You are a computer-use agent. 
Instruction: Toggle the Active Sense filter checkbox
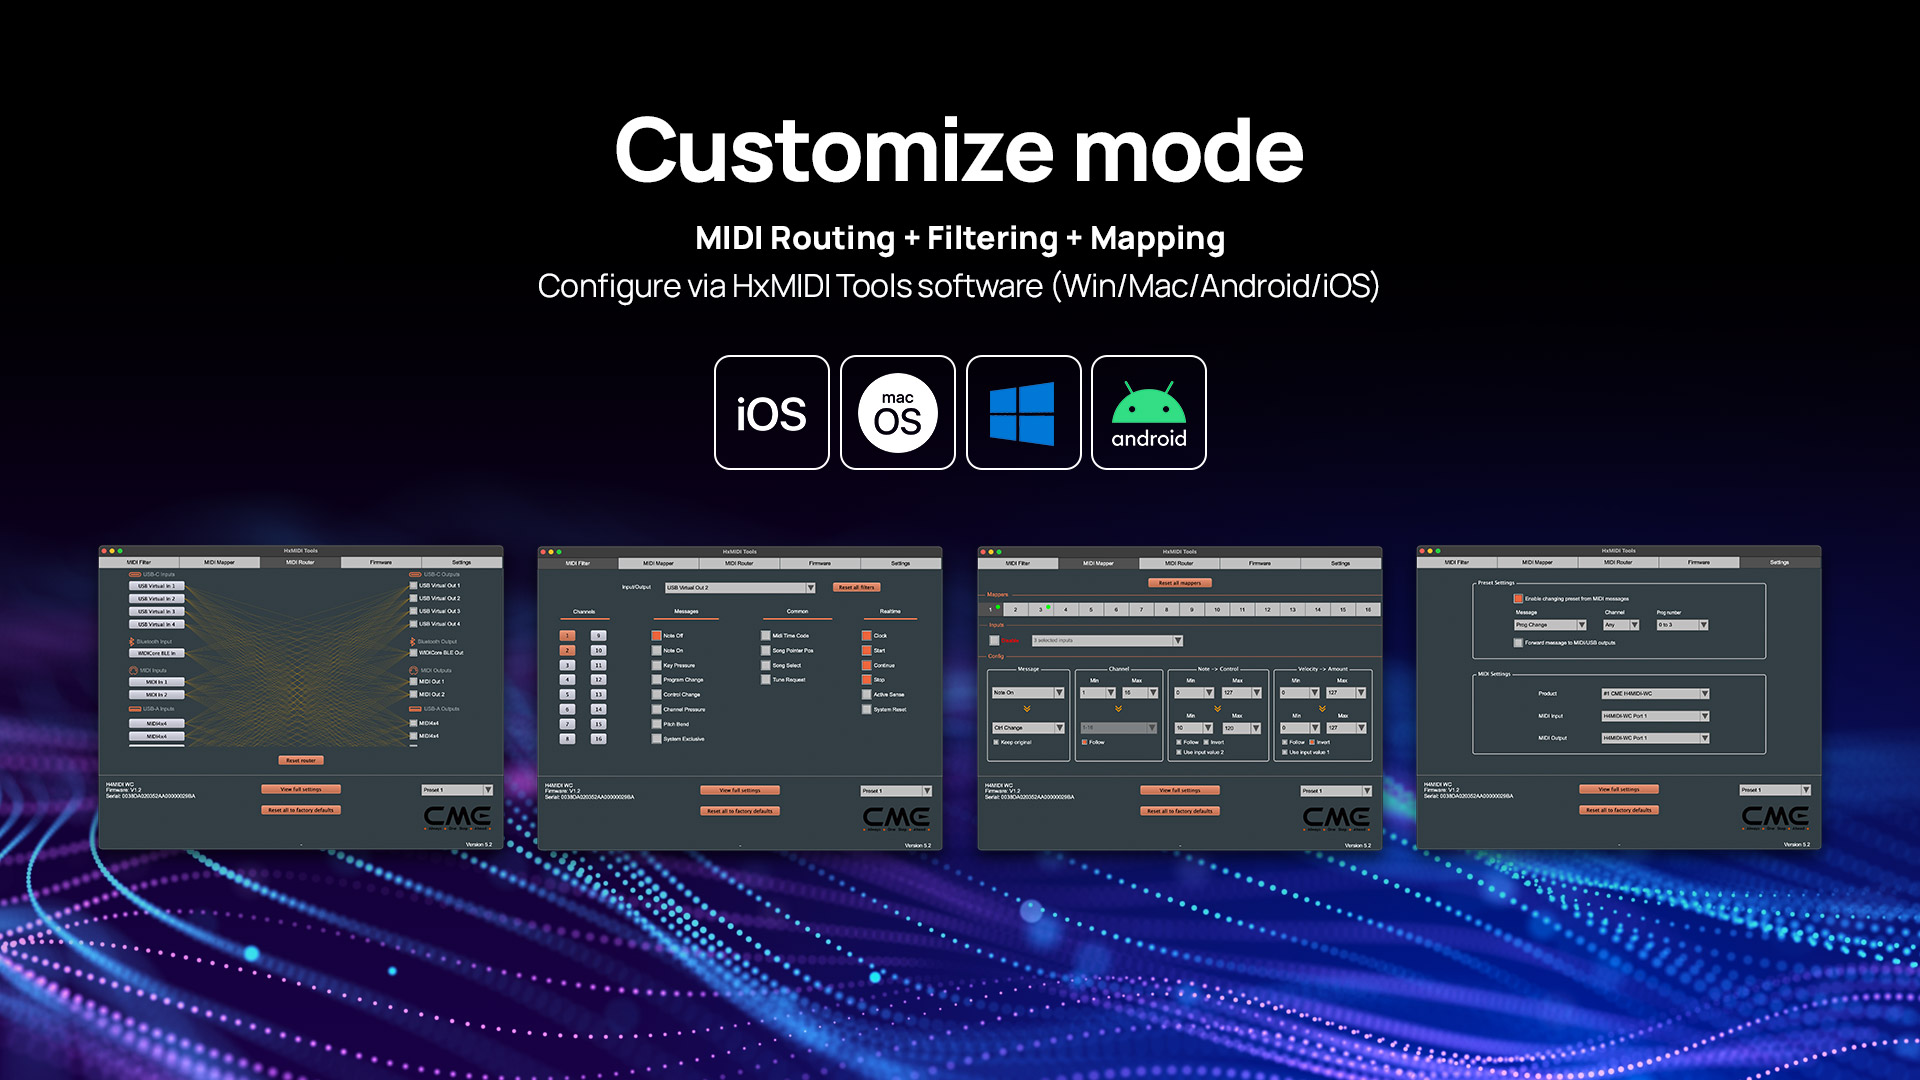click(x=867, y=694)
